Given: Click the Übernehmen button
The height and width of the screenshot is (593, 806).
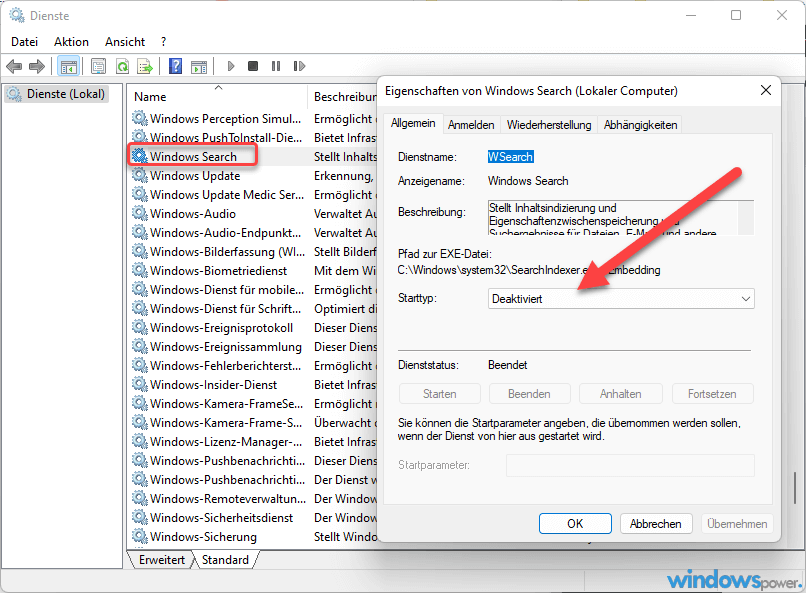Looking at the screenshot, I should coord(737,524).
